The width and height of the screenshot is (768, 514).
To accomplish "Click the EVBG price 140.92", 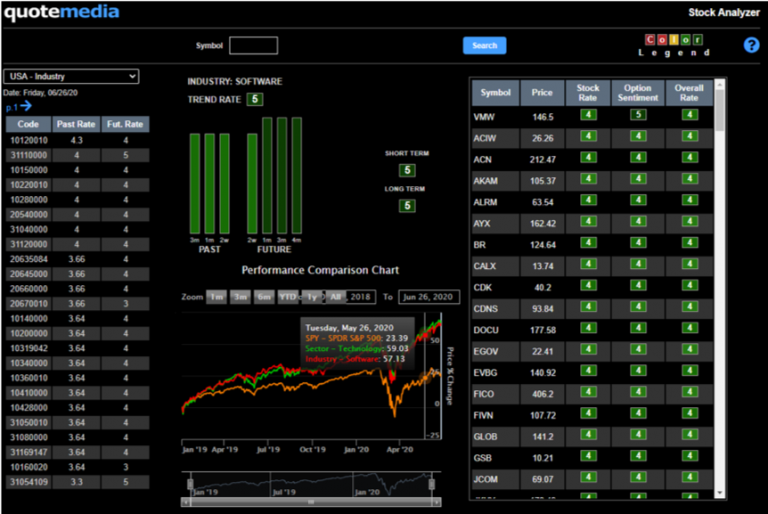I will (543, 373).
